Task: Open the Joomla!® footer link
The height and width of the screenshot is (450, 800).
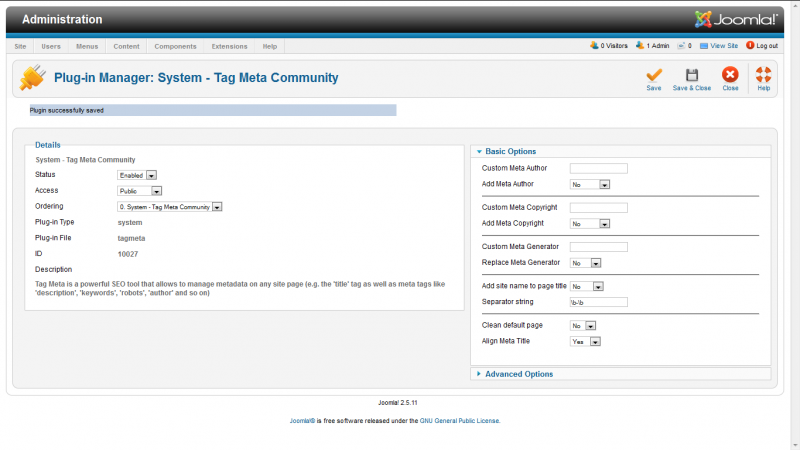Action: tap(302, 421)
